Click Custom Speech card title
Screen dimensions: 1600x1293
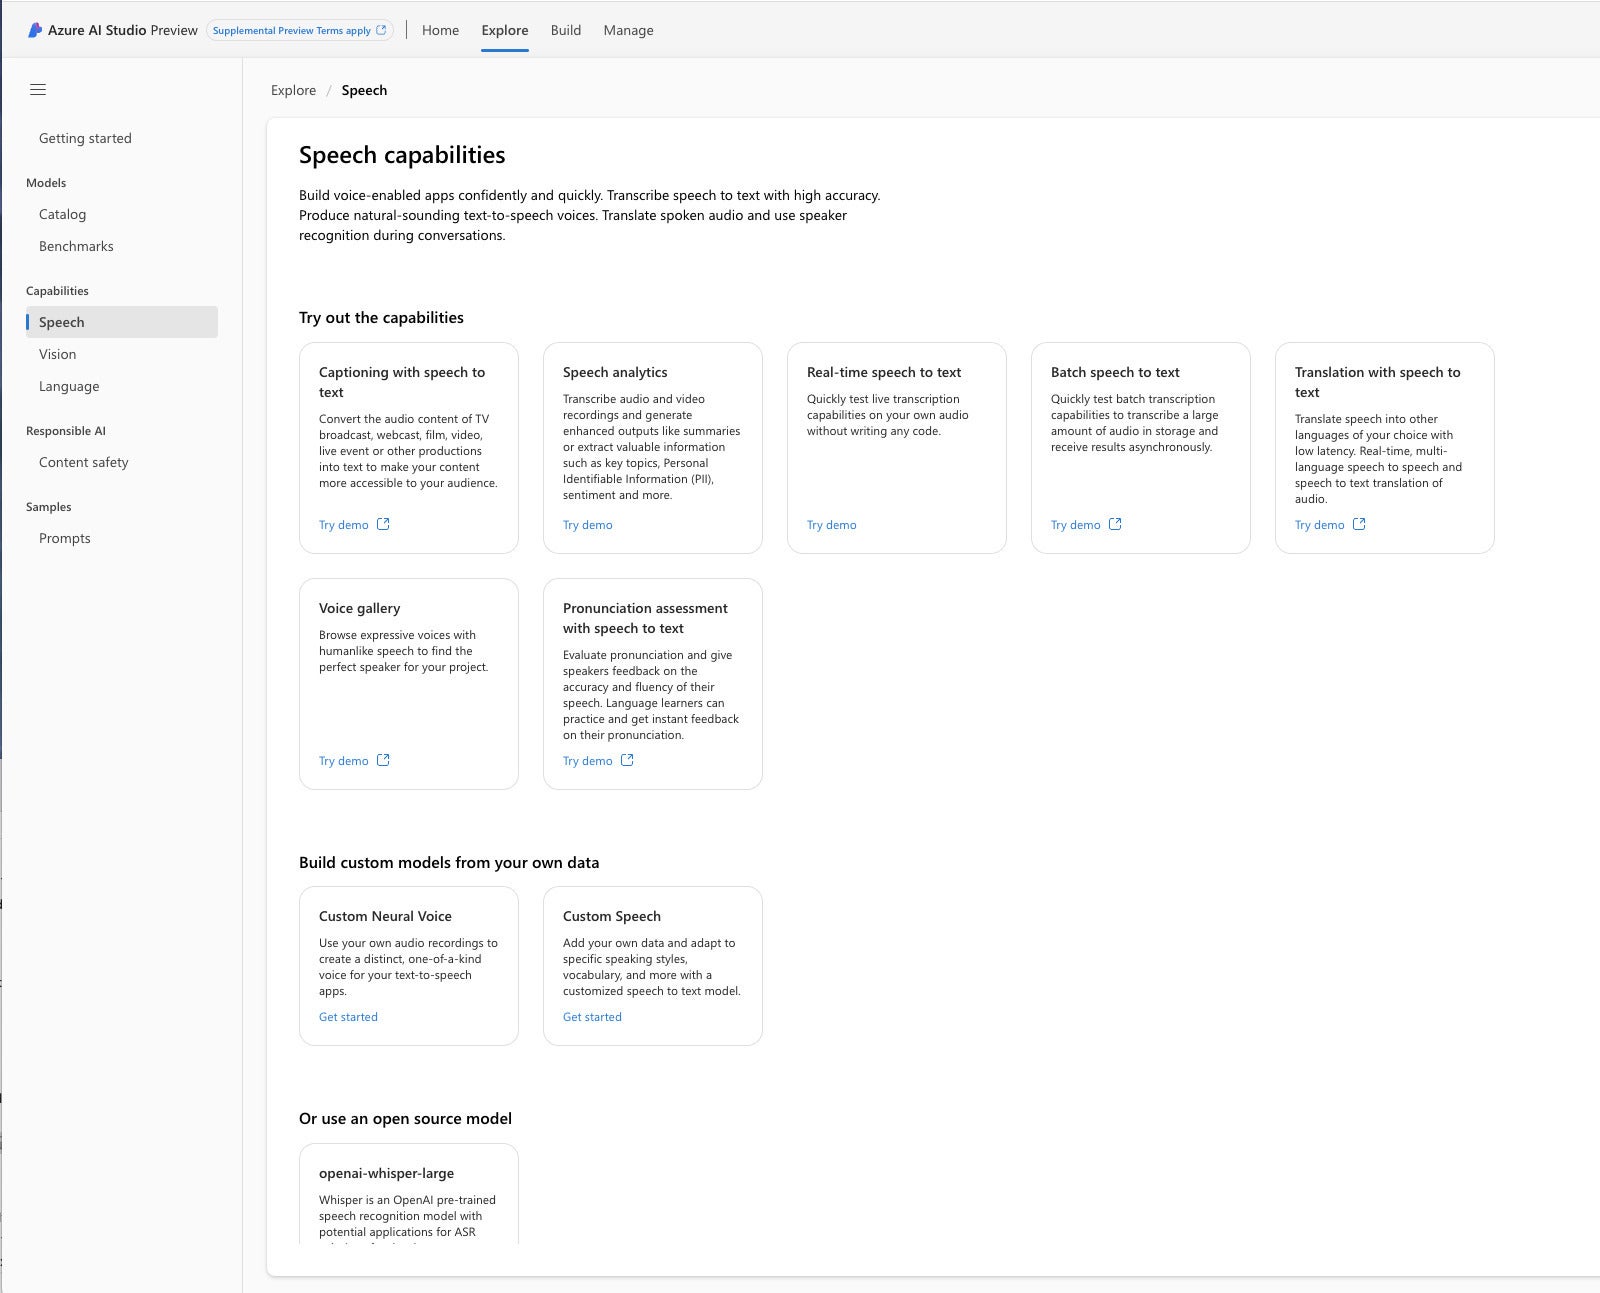(x=612, y=916)
